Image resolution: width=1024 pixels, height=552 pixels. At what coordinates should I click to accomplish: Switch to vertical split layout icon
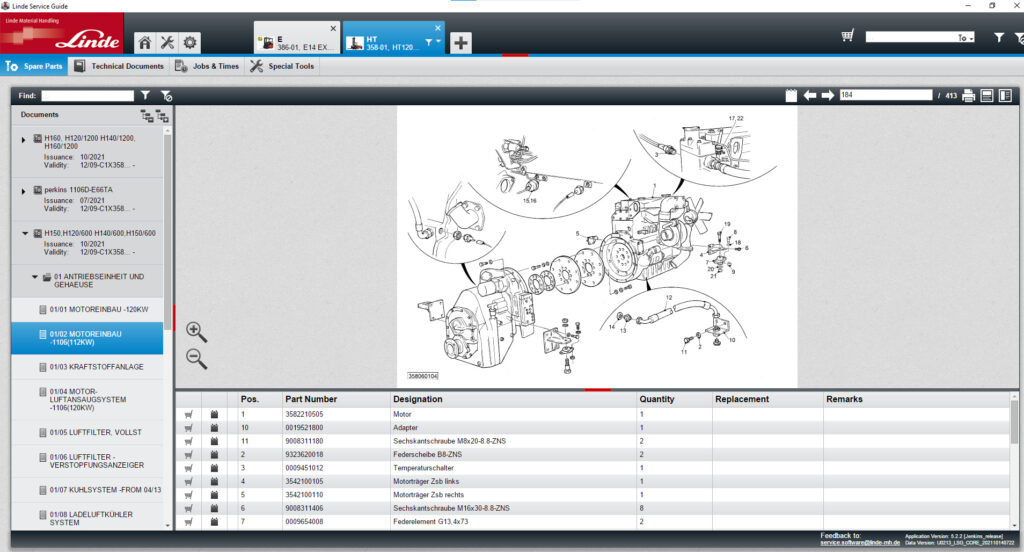(x=1005, y=95)
